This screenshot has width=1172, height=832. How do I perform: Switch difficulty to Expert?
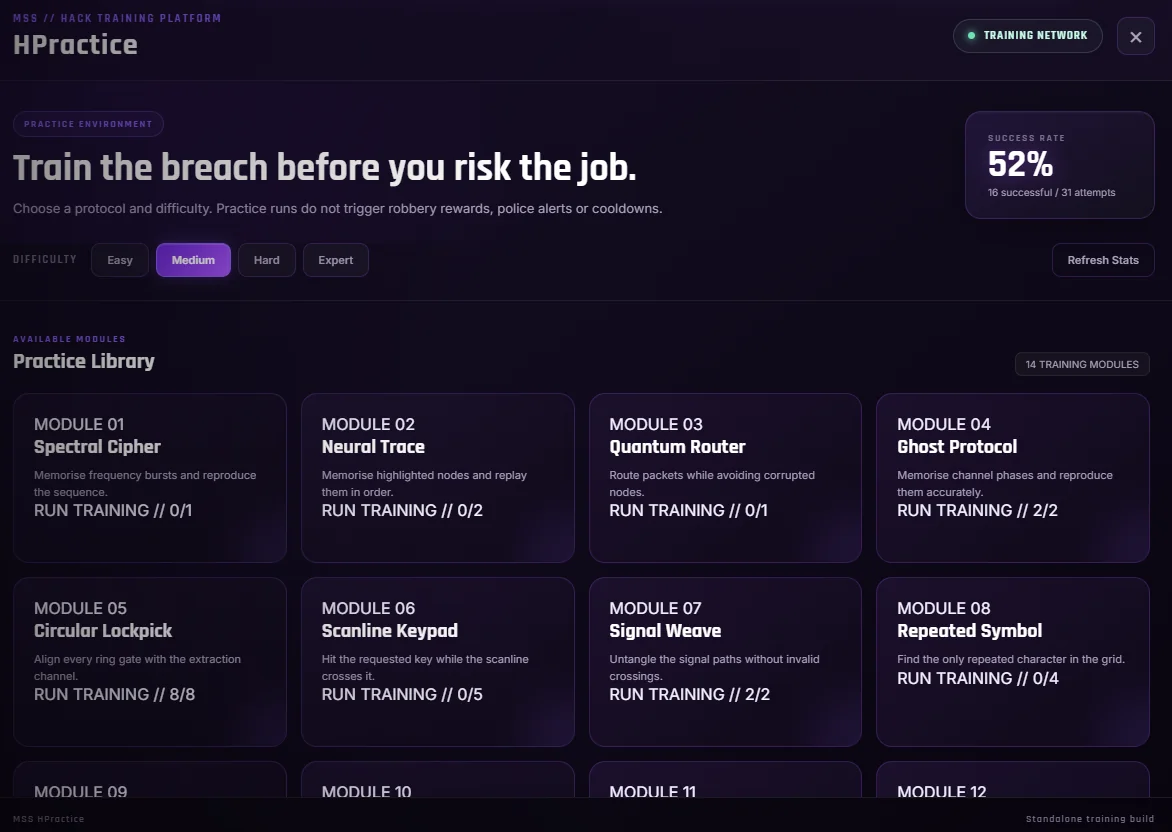click(336, 260)
